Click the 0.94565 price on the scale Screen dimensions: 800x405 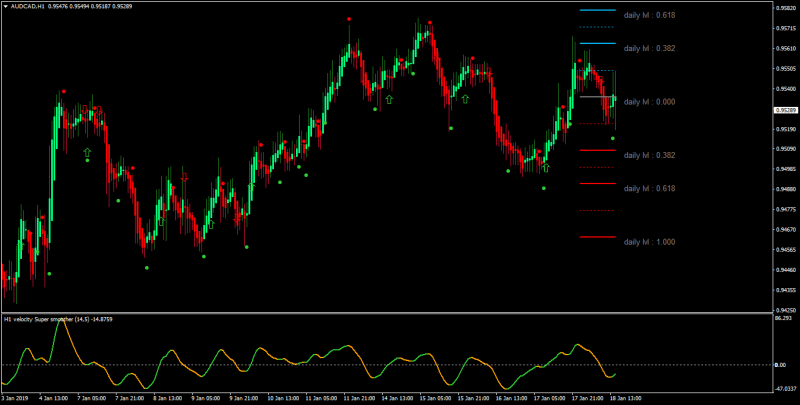(x=784, y=250)
